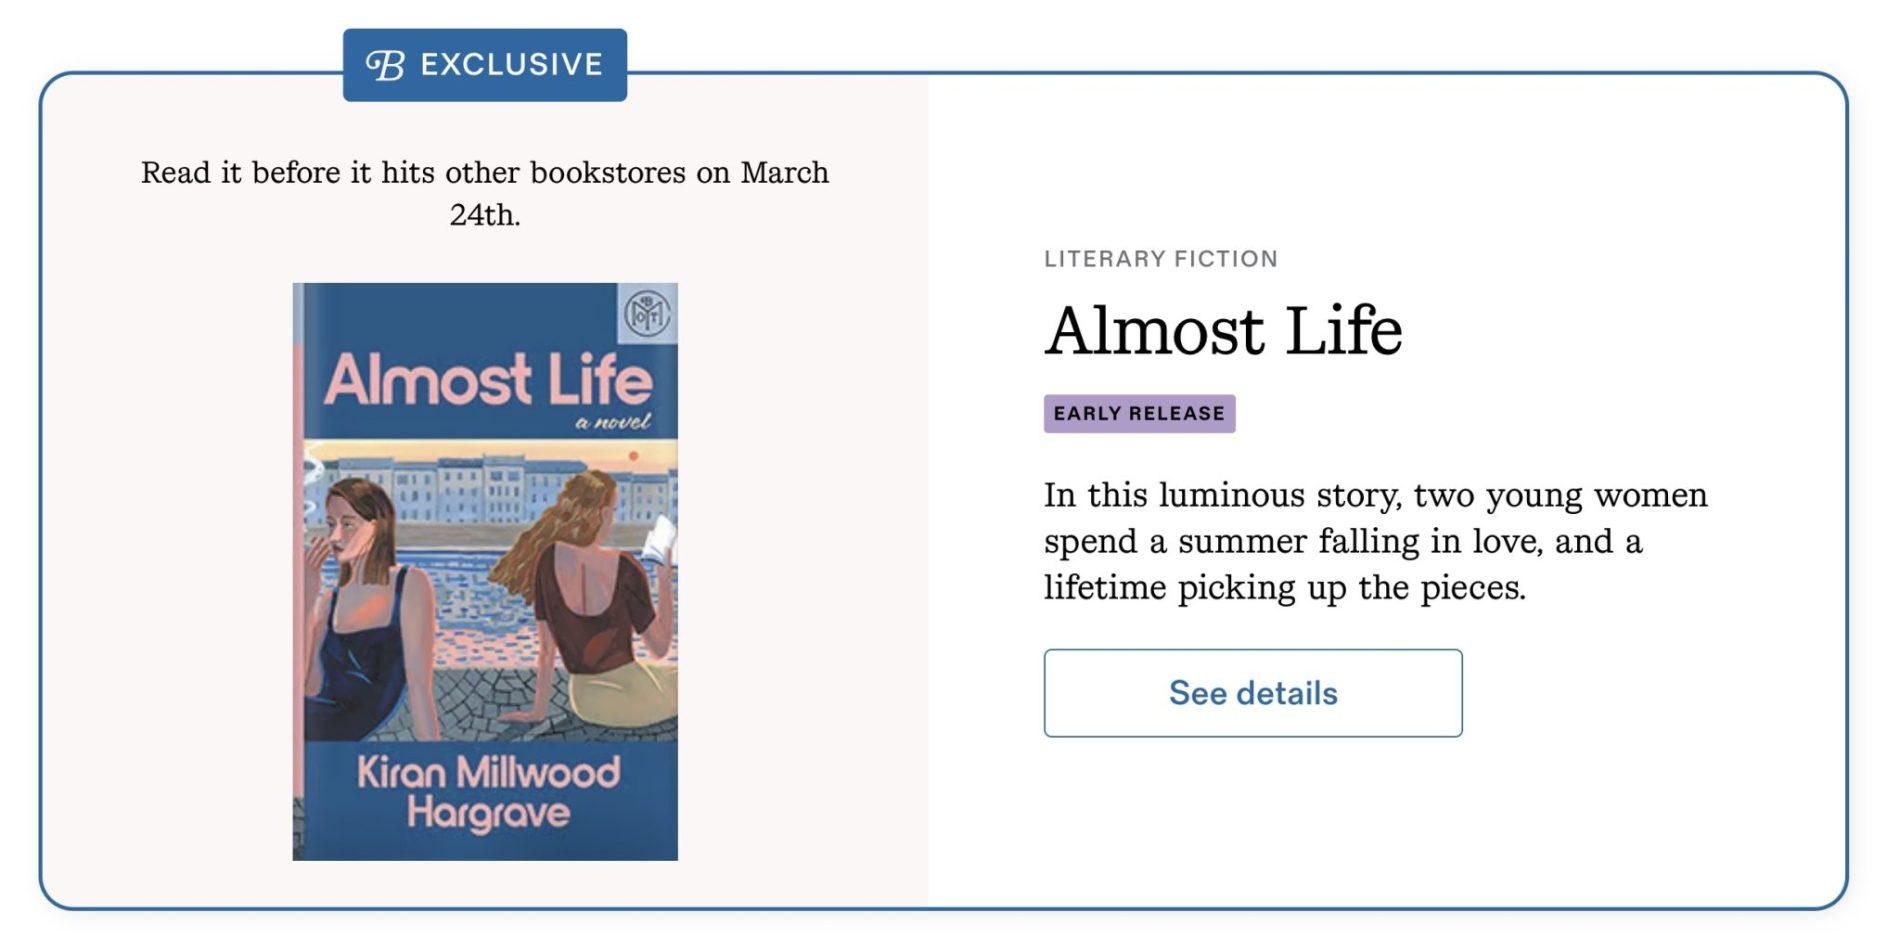Click the March 24th release notice
The image size is (1900, 951).
(485, 193)
